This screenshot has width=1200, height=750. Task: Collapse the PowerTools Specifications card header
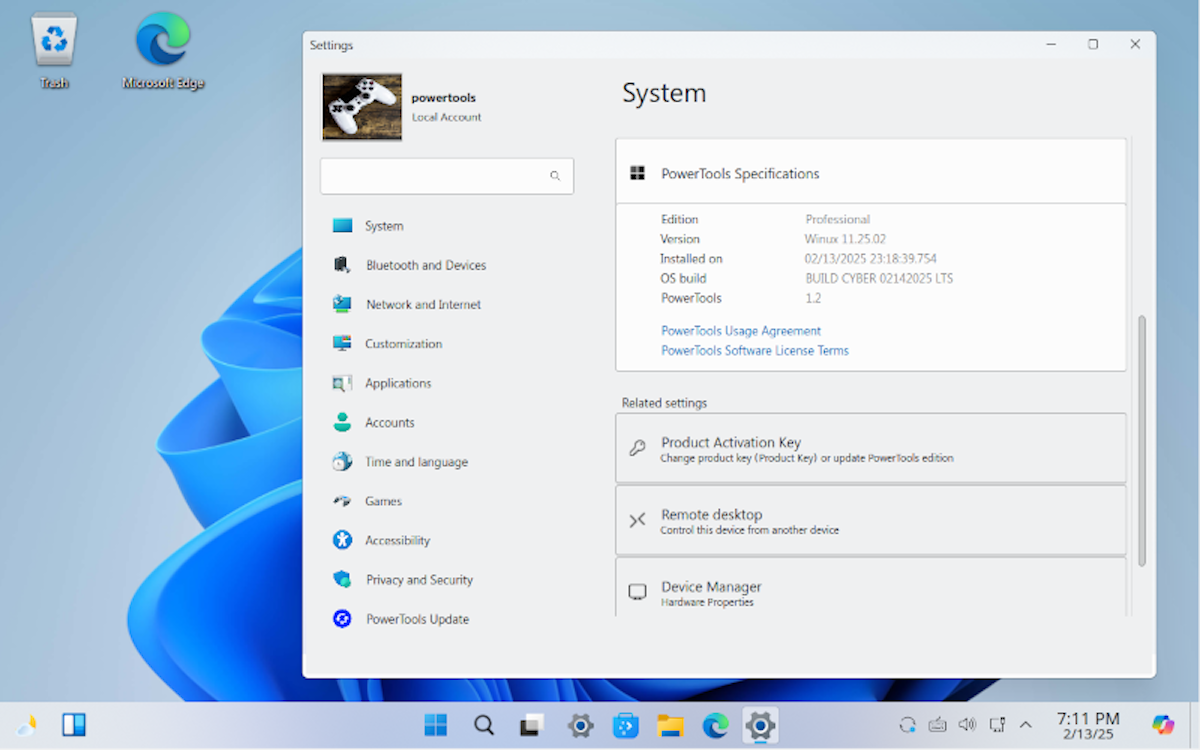point(871,172)
